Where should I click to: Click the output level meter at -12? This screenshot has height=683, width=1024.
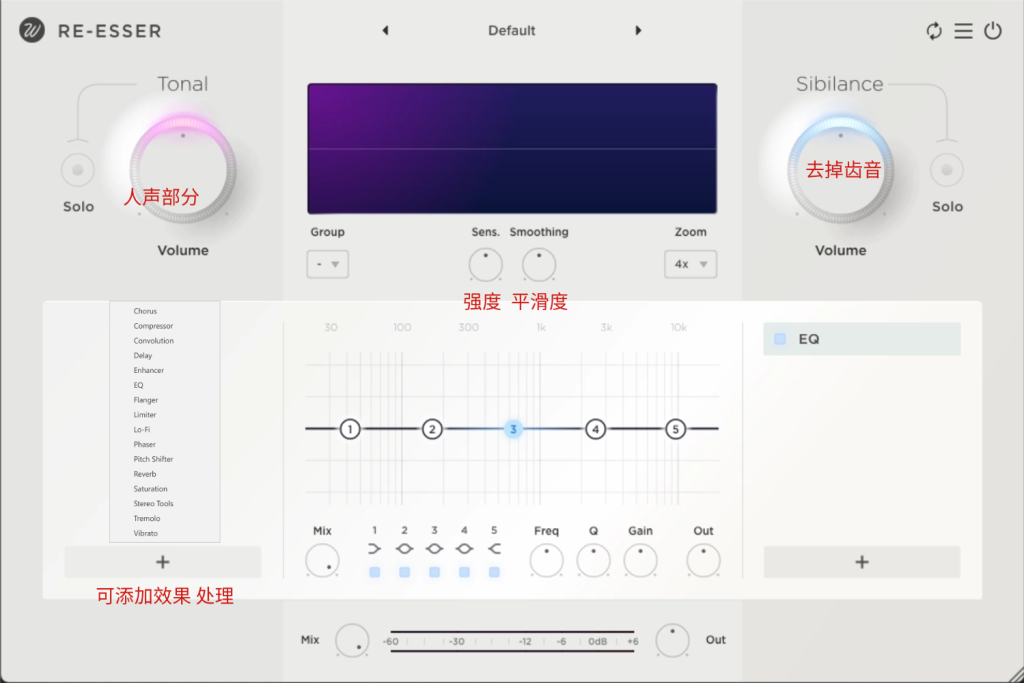pyautogui.click(x=525, y=641)
